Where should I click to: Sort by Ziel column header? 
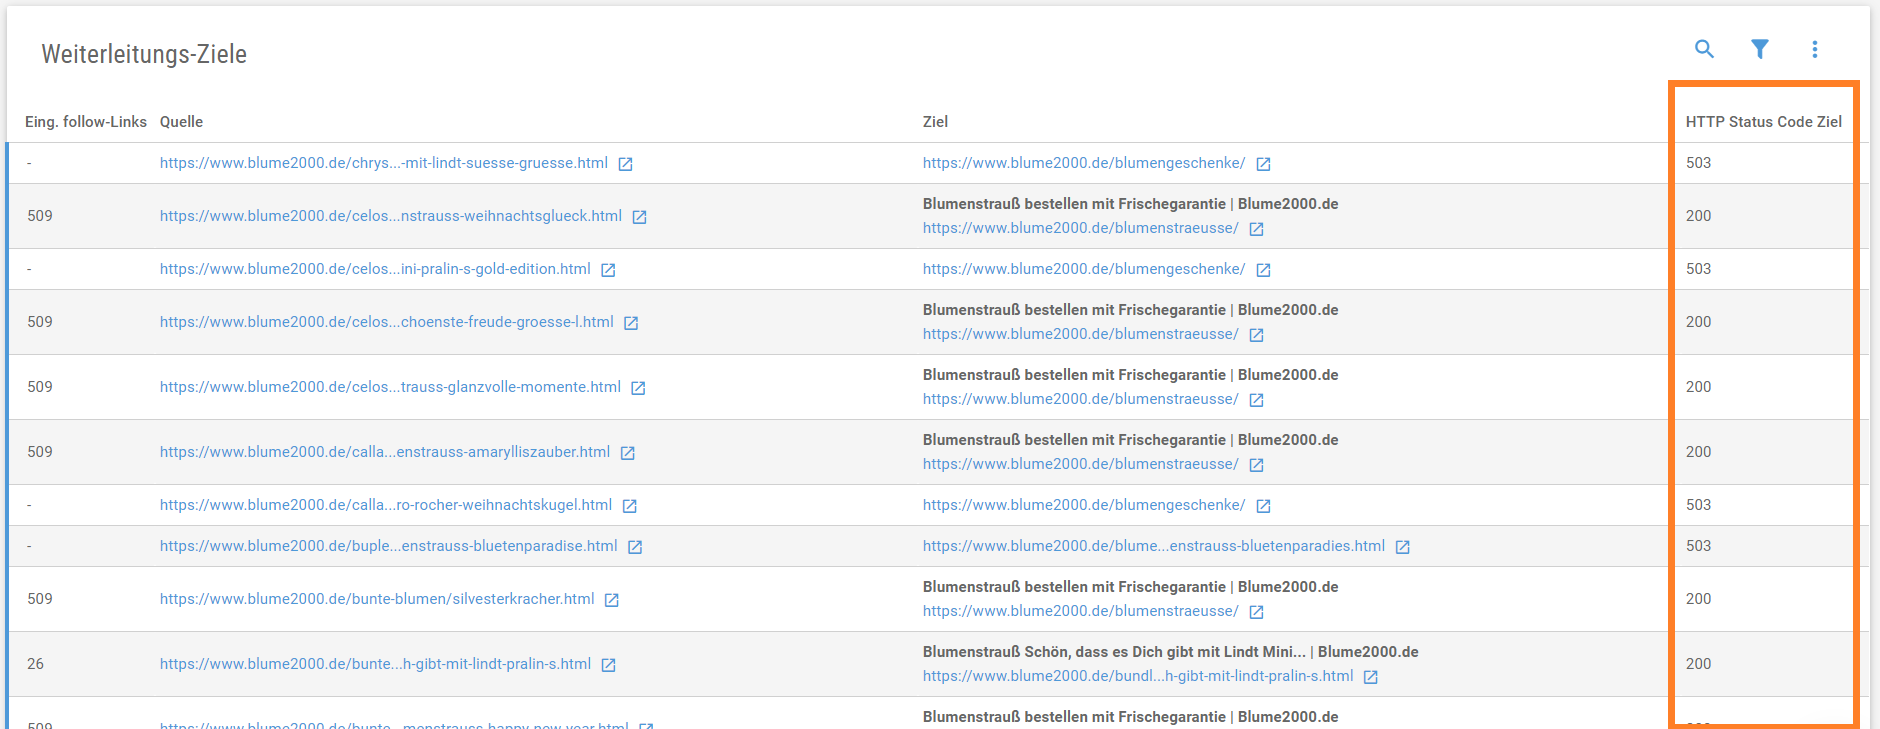point(935,122)
